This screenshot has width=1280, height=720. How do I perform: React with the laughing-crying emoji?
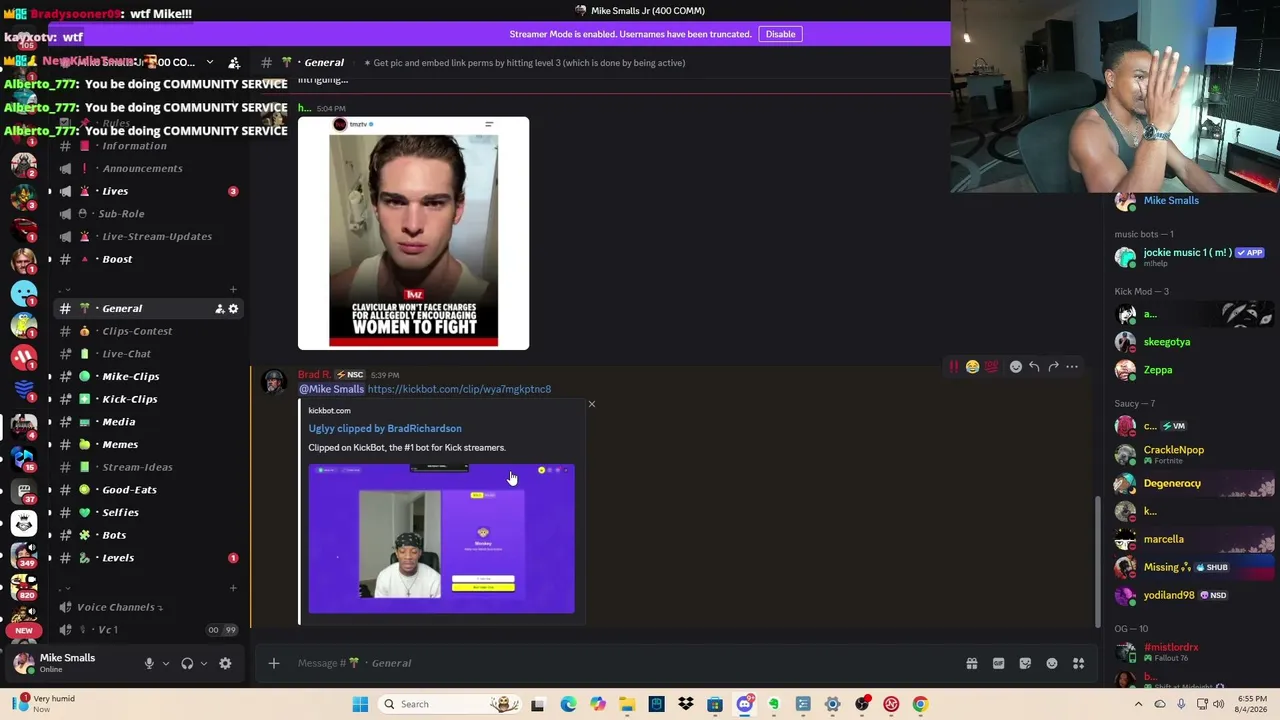[x=972, y=367]
